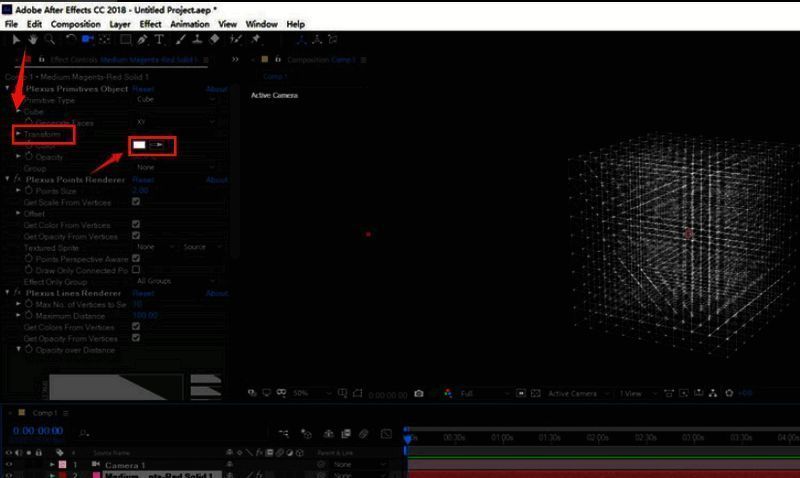Click About for Plexus Lines Renderer
This screenshot has width=800, height=478.
217,293
